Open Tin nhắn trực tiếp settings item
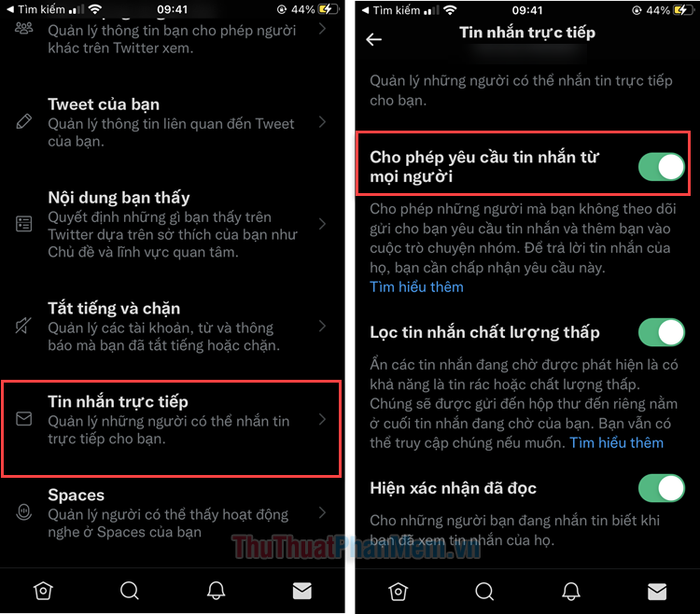 click(171, 429)
